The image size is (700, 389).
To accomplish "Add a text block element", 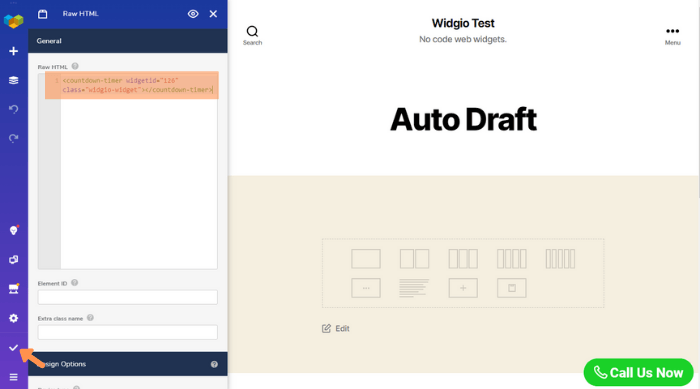I will (x=414, y=288).
